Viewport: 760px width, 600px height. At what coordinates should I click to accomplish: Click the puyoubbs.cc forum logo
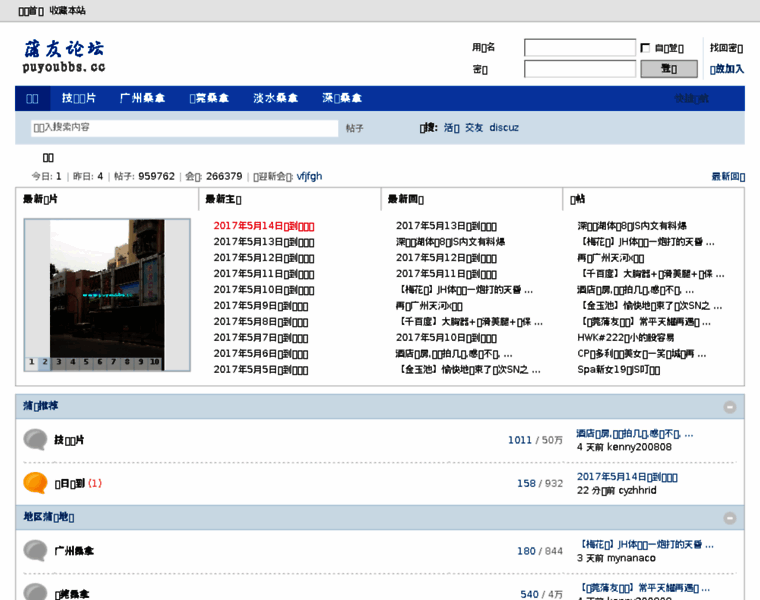pyautogui.click(x=64, y=56)
